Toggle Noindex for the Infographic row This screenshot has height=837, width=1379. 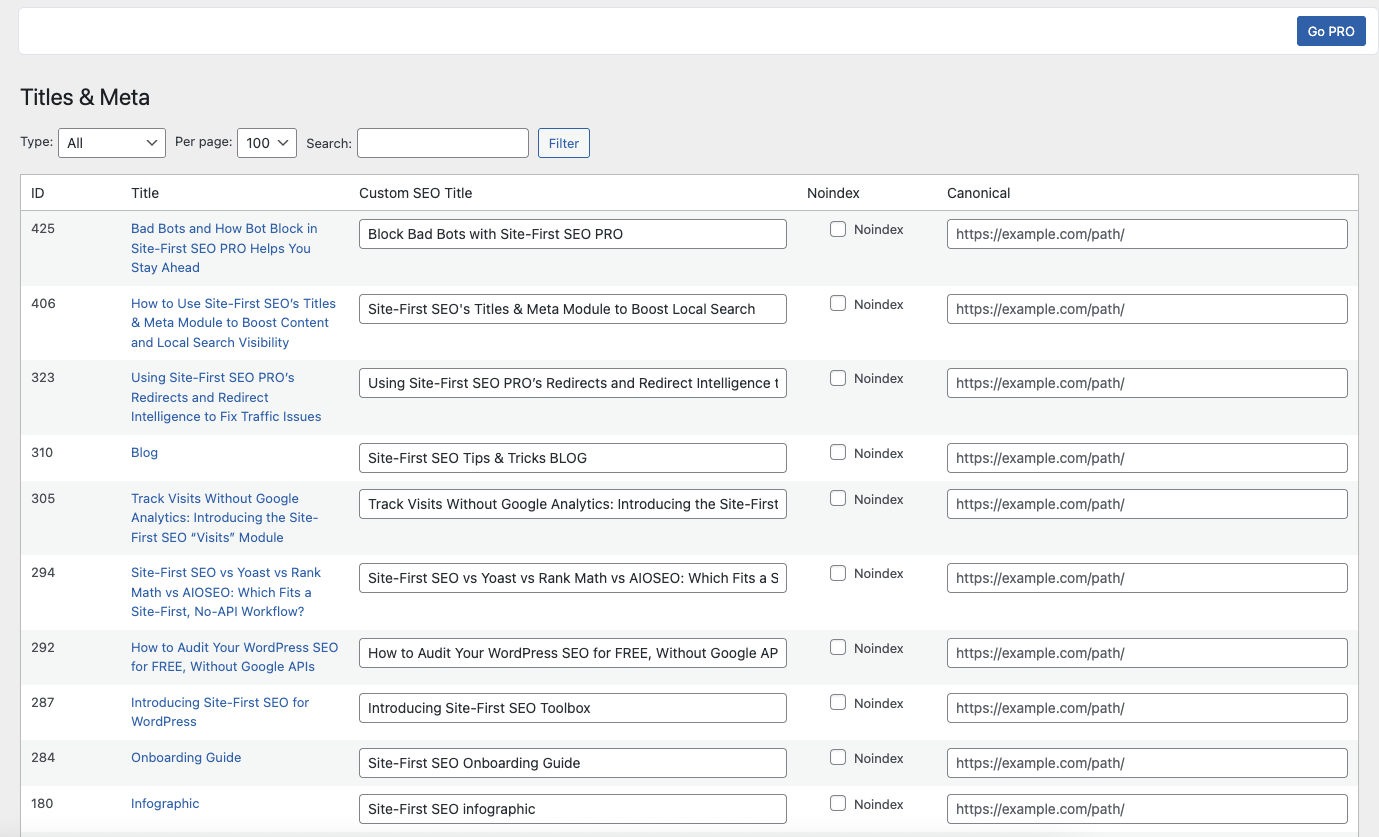(838, 804)
